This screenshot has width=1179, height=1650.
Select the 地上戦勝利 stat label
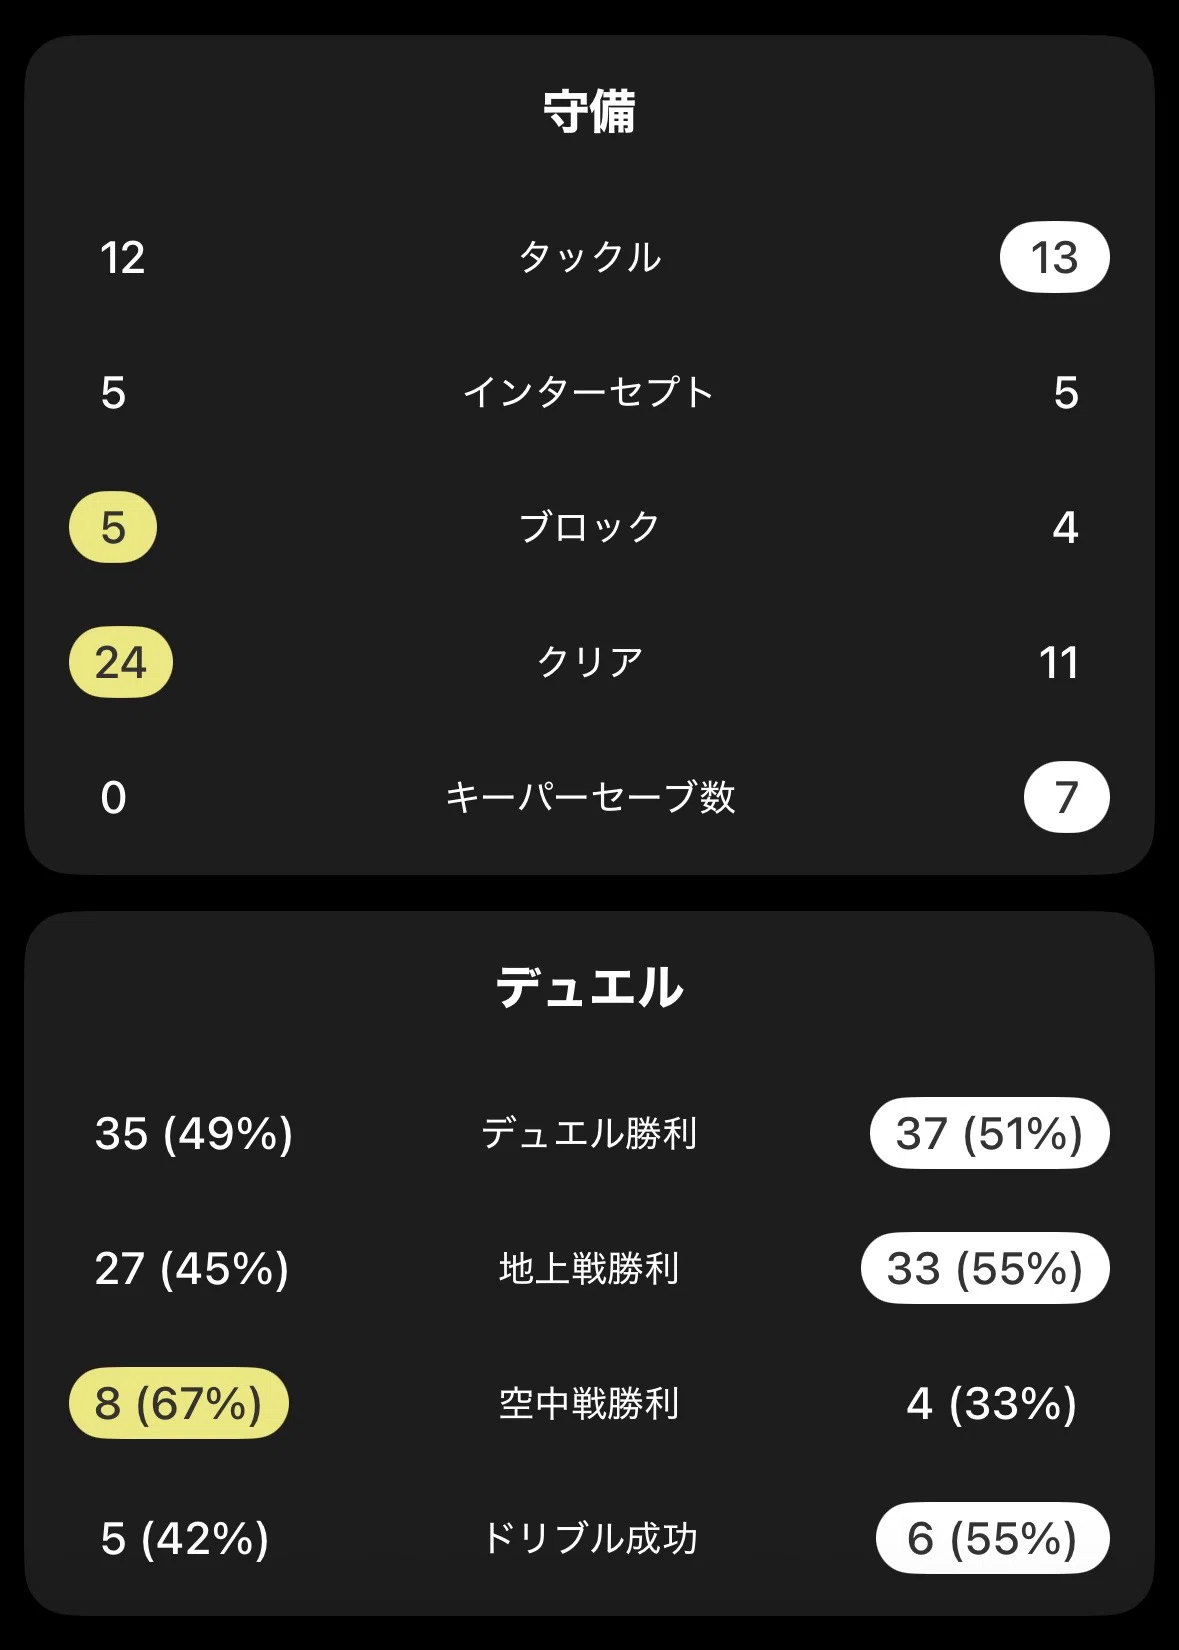coord(589,1268)
